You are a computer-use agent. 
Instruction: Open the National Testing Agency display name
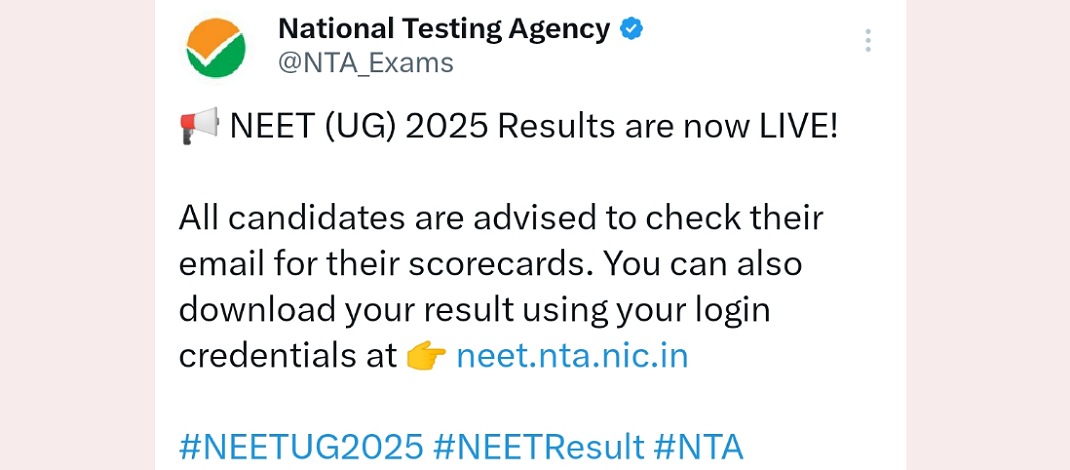443,29
